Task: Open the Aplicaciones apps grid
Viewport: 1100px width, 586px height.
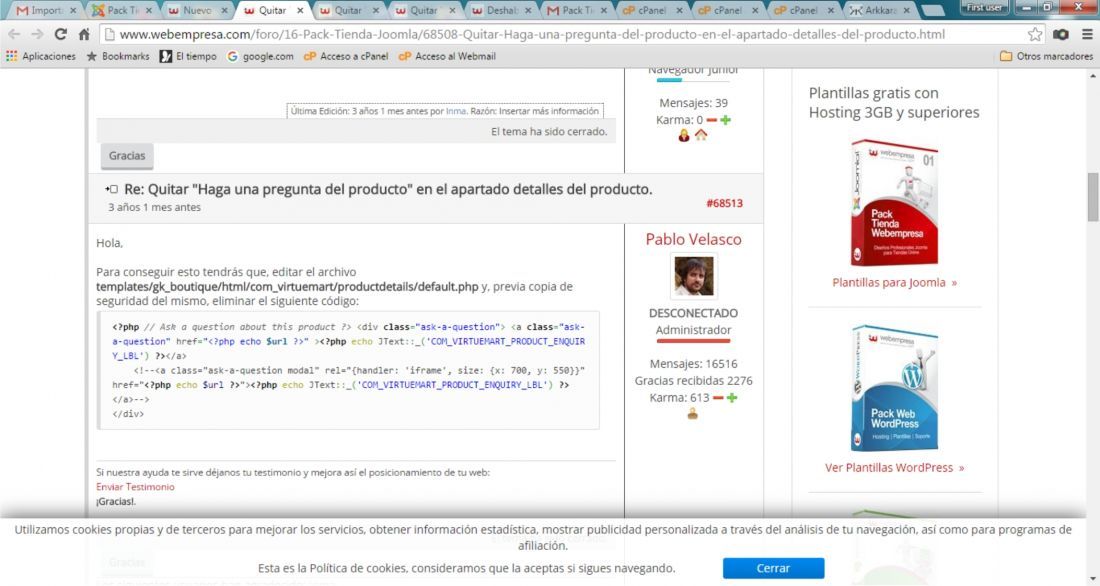Action: point(41,56)
